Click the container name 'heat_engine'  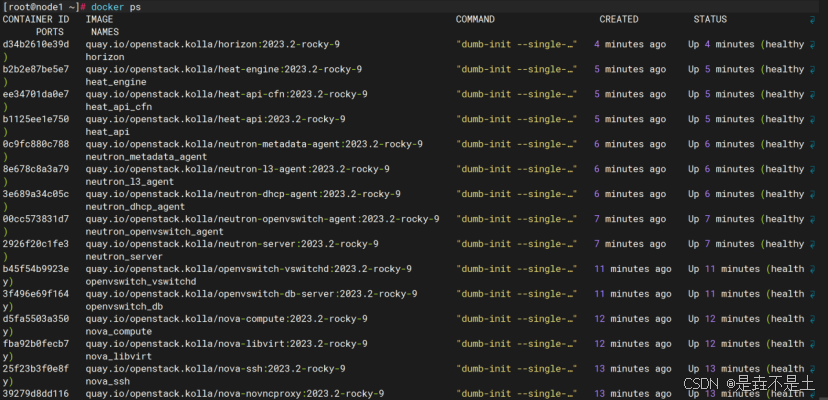(116, 82)
